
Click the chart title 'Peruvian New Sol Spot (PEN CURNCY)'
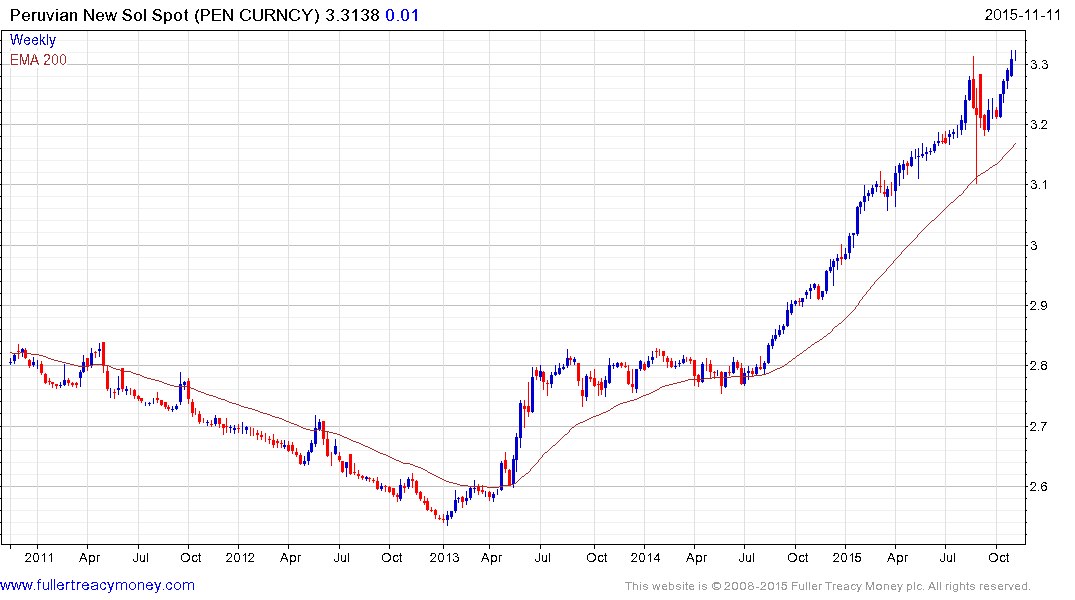(x=165, y=15)
